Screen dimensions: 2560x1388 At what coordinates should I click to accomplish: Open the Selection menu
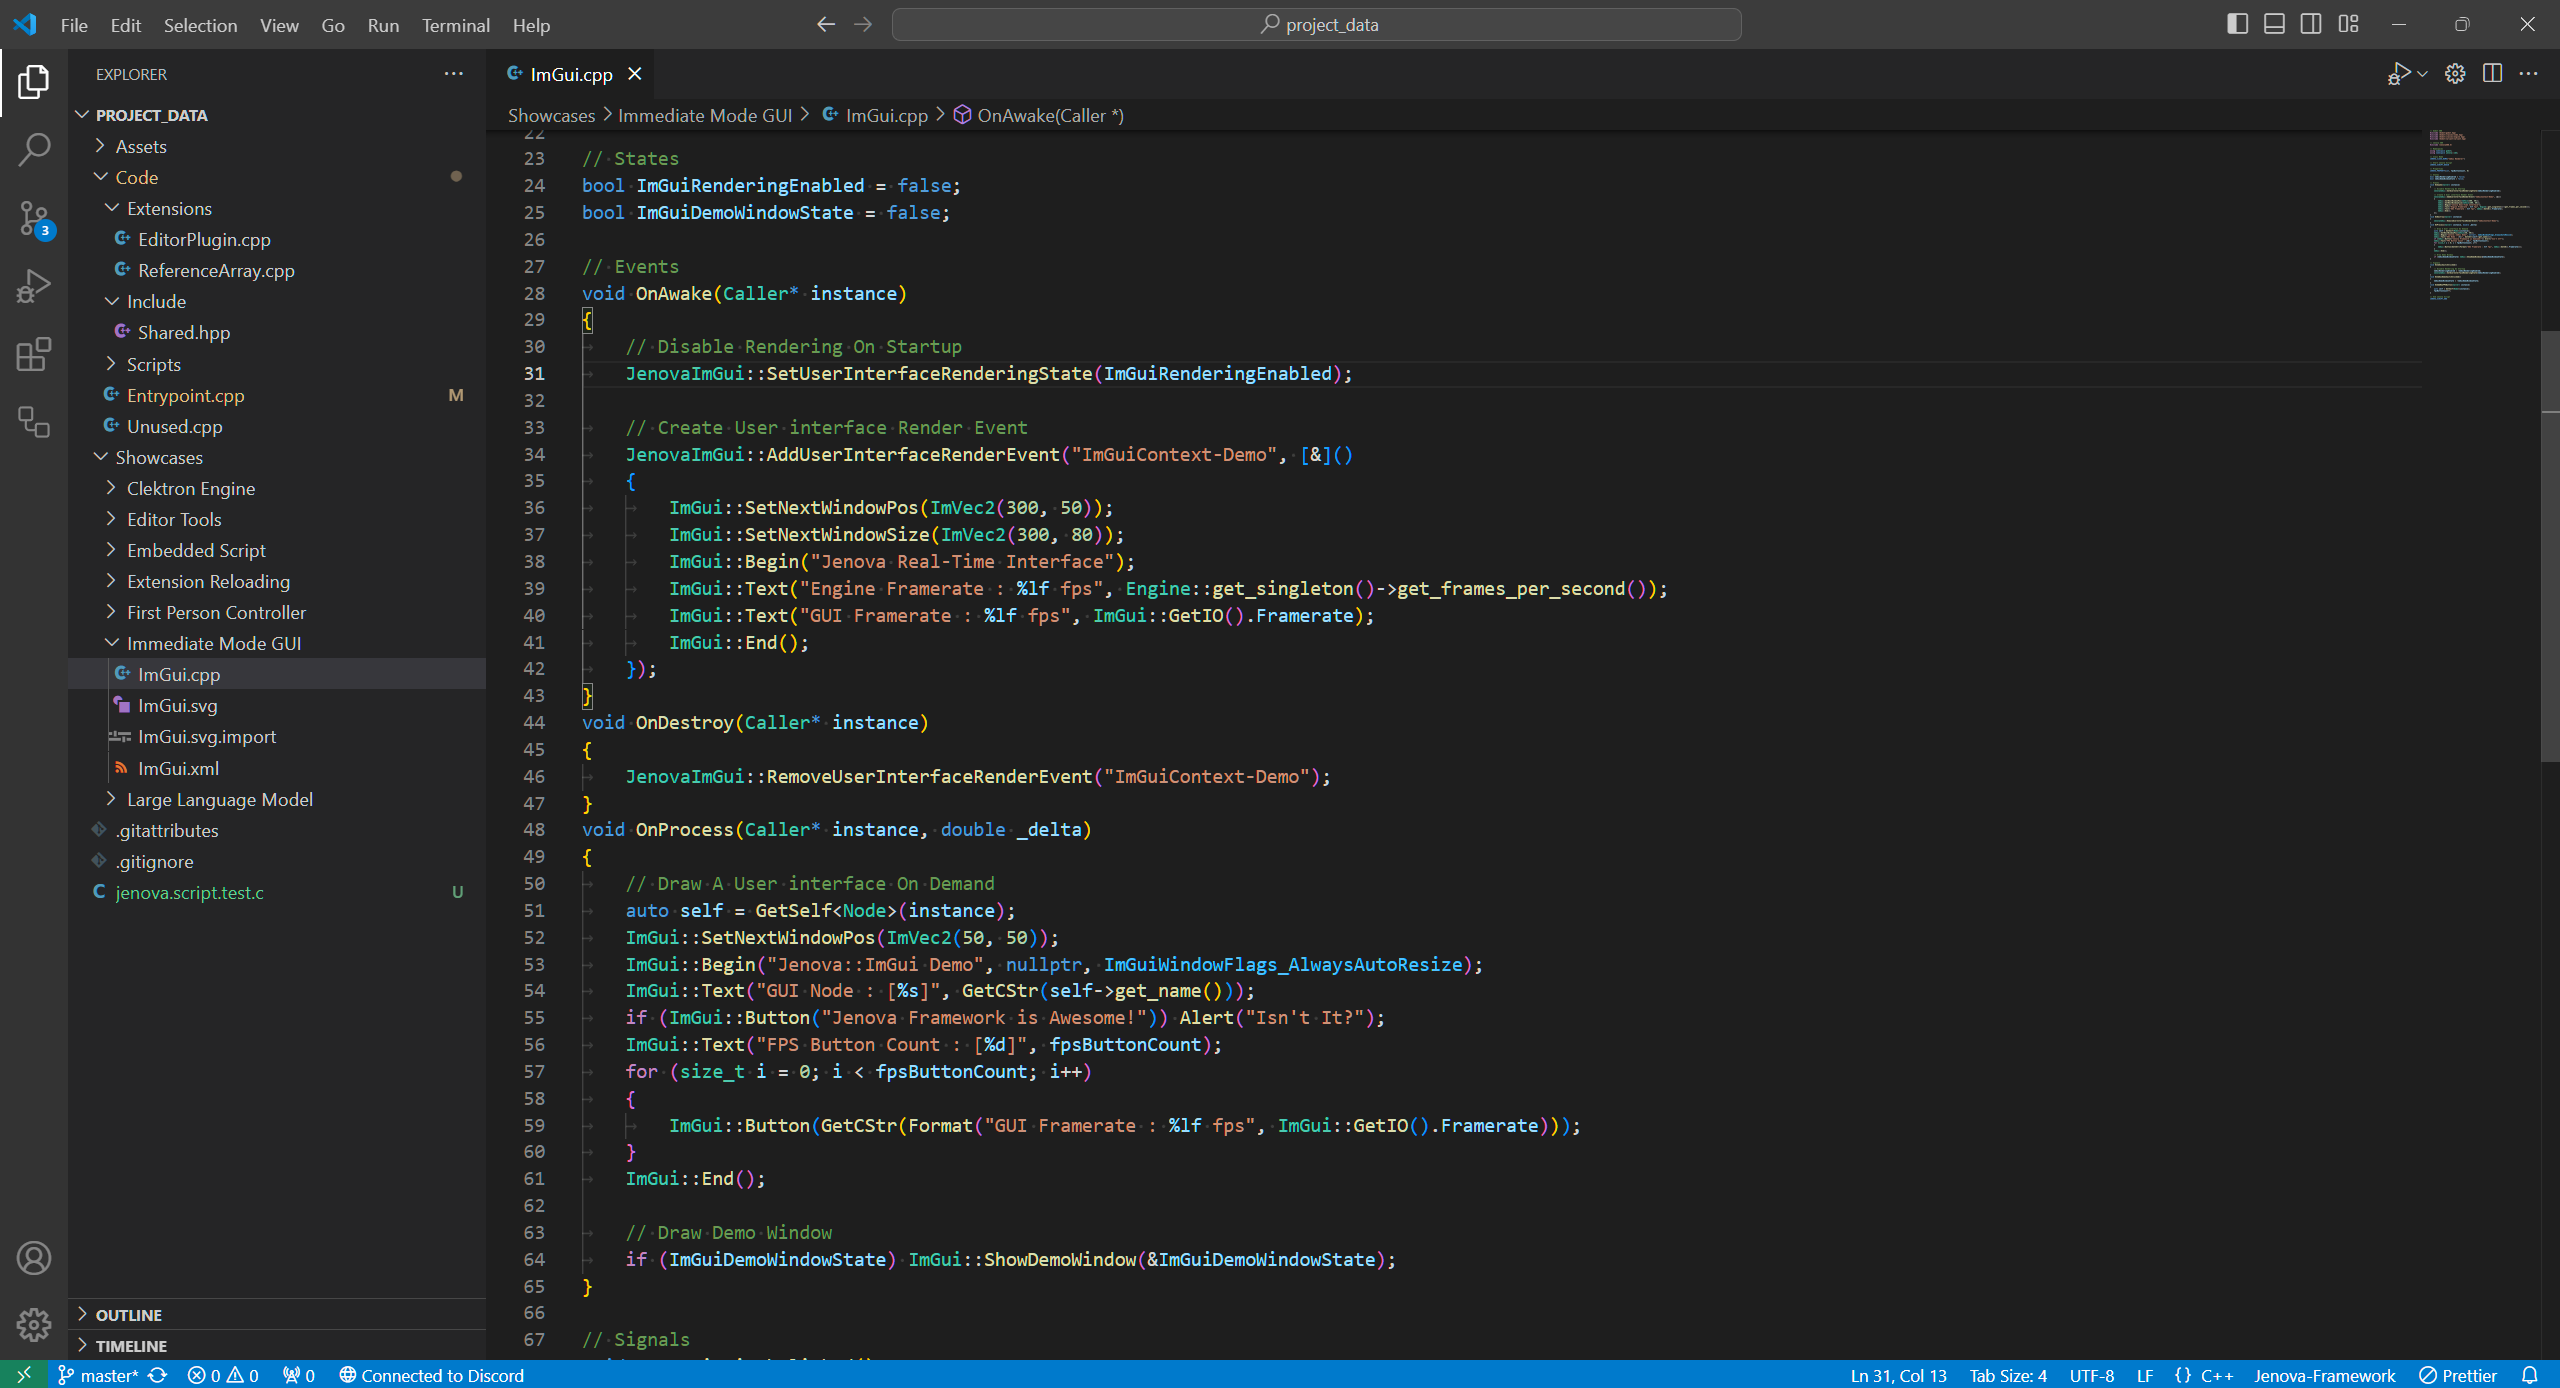[x=201, y=25]
